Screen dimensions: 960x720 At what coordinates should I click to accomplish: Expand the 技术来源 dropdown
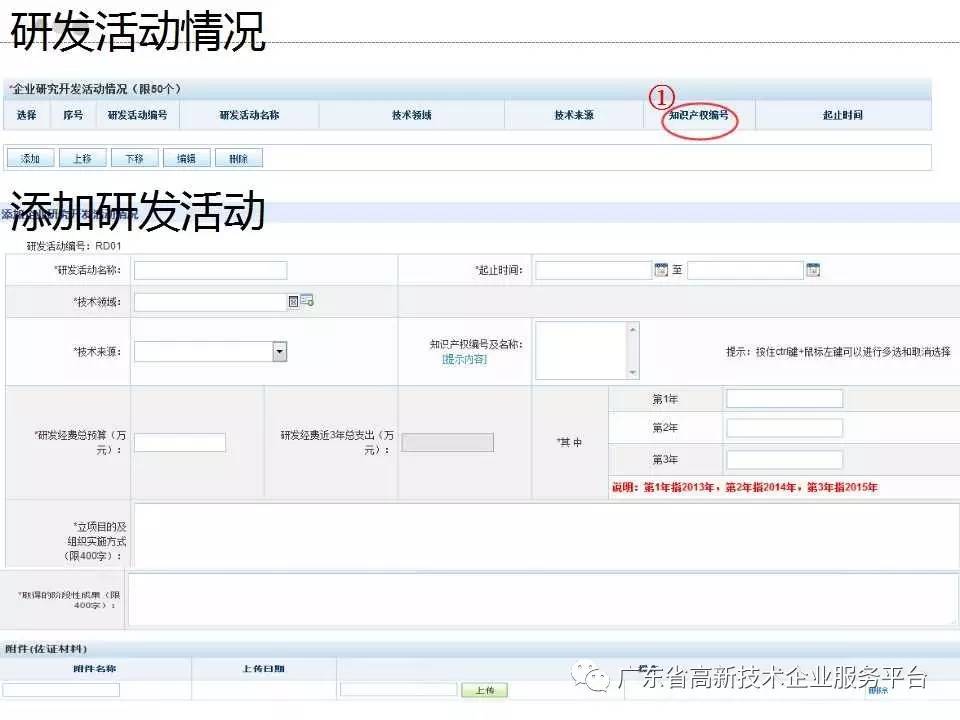tap(280, 351)
